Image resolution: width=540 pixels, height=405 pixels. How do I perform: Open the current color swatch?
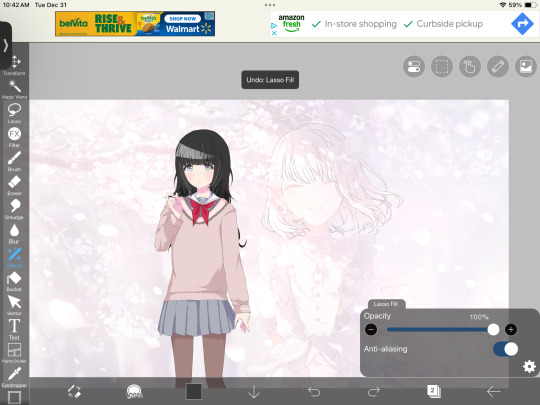click(x=194, y=392)
